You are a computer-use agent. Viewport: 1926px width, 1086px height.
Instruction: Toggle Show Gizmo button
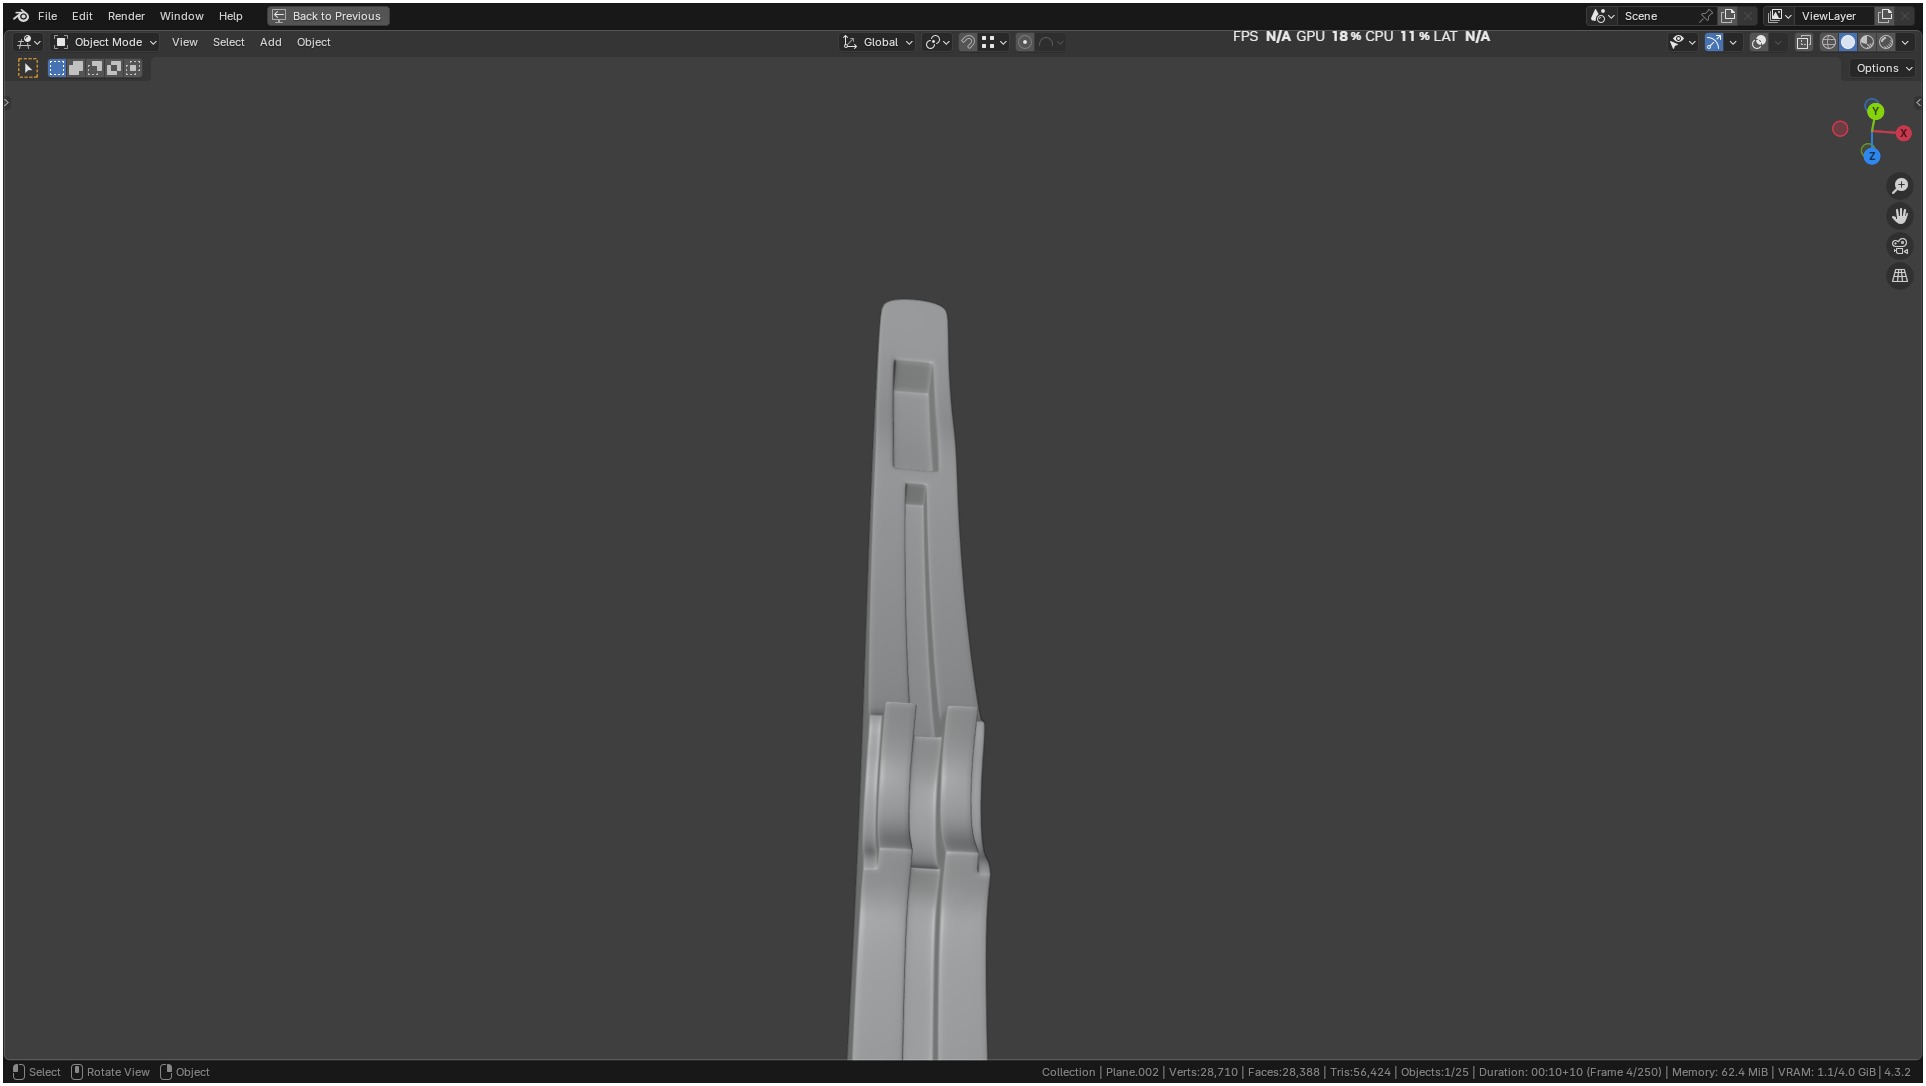[x=1714, y=42]
